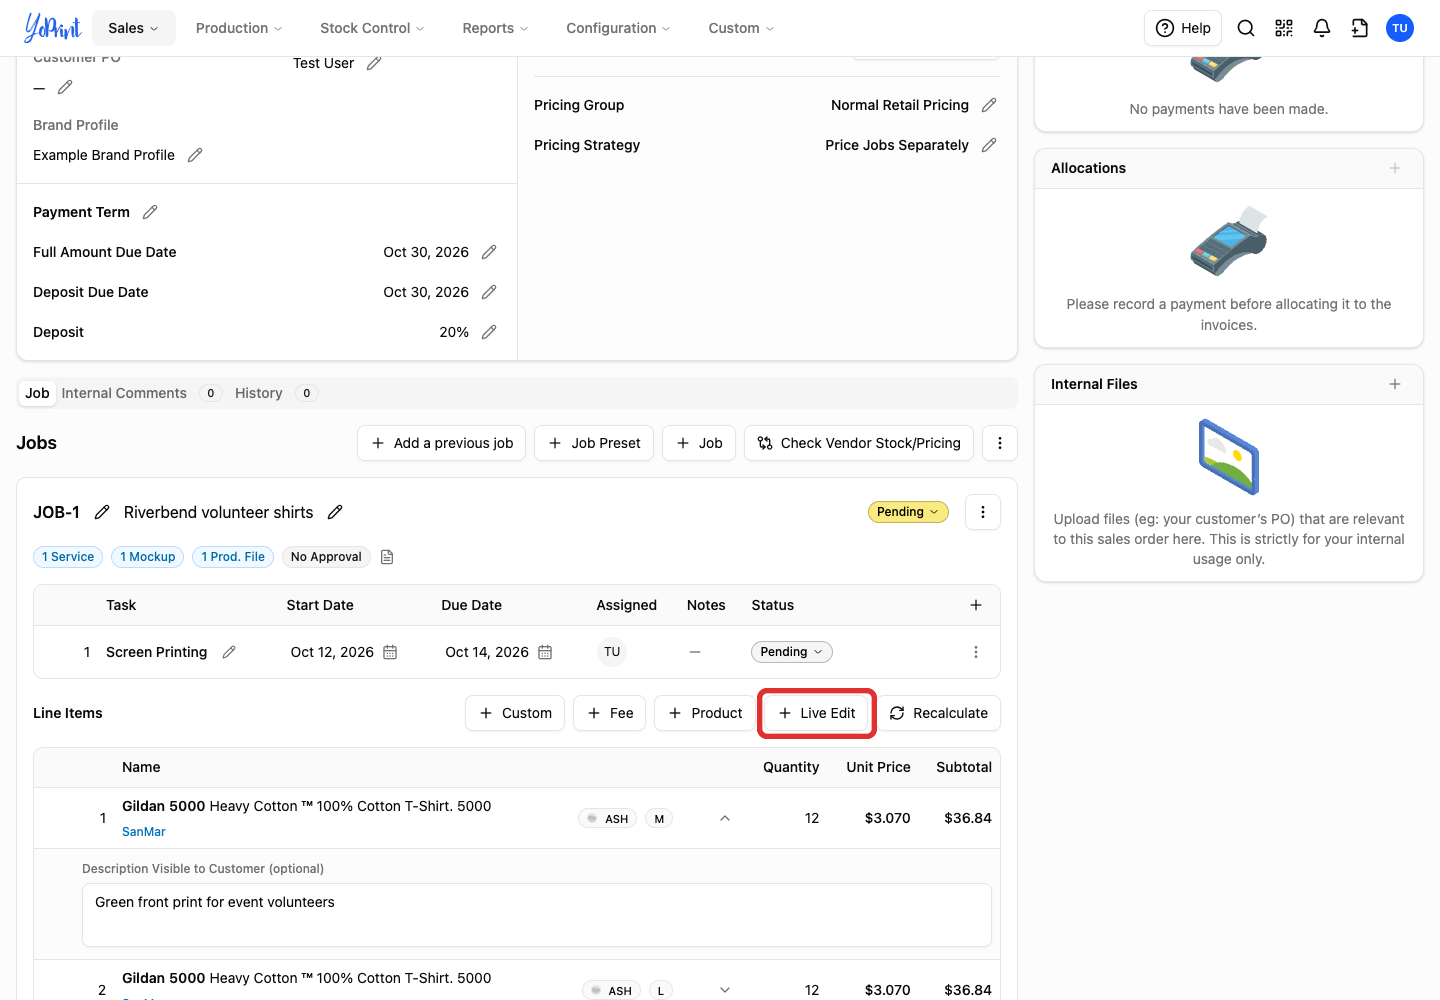Click Check Vendor Stock/Pricing button
Screen dimensions: 1440x1000
point(860,443)
